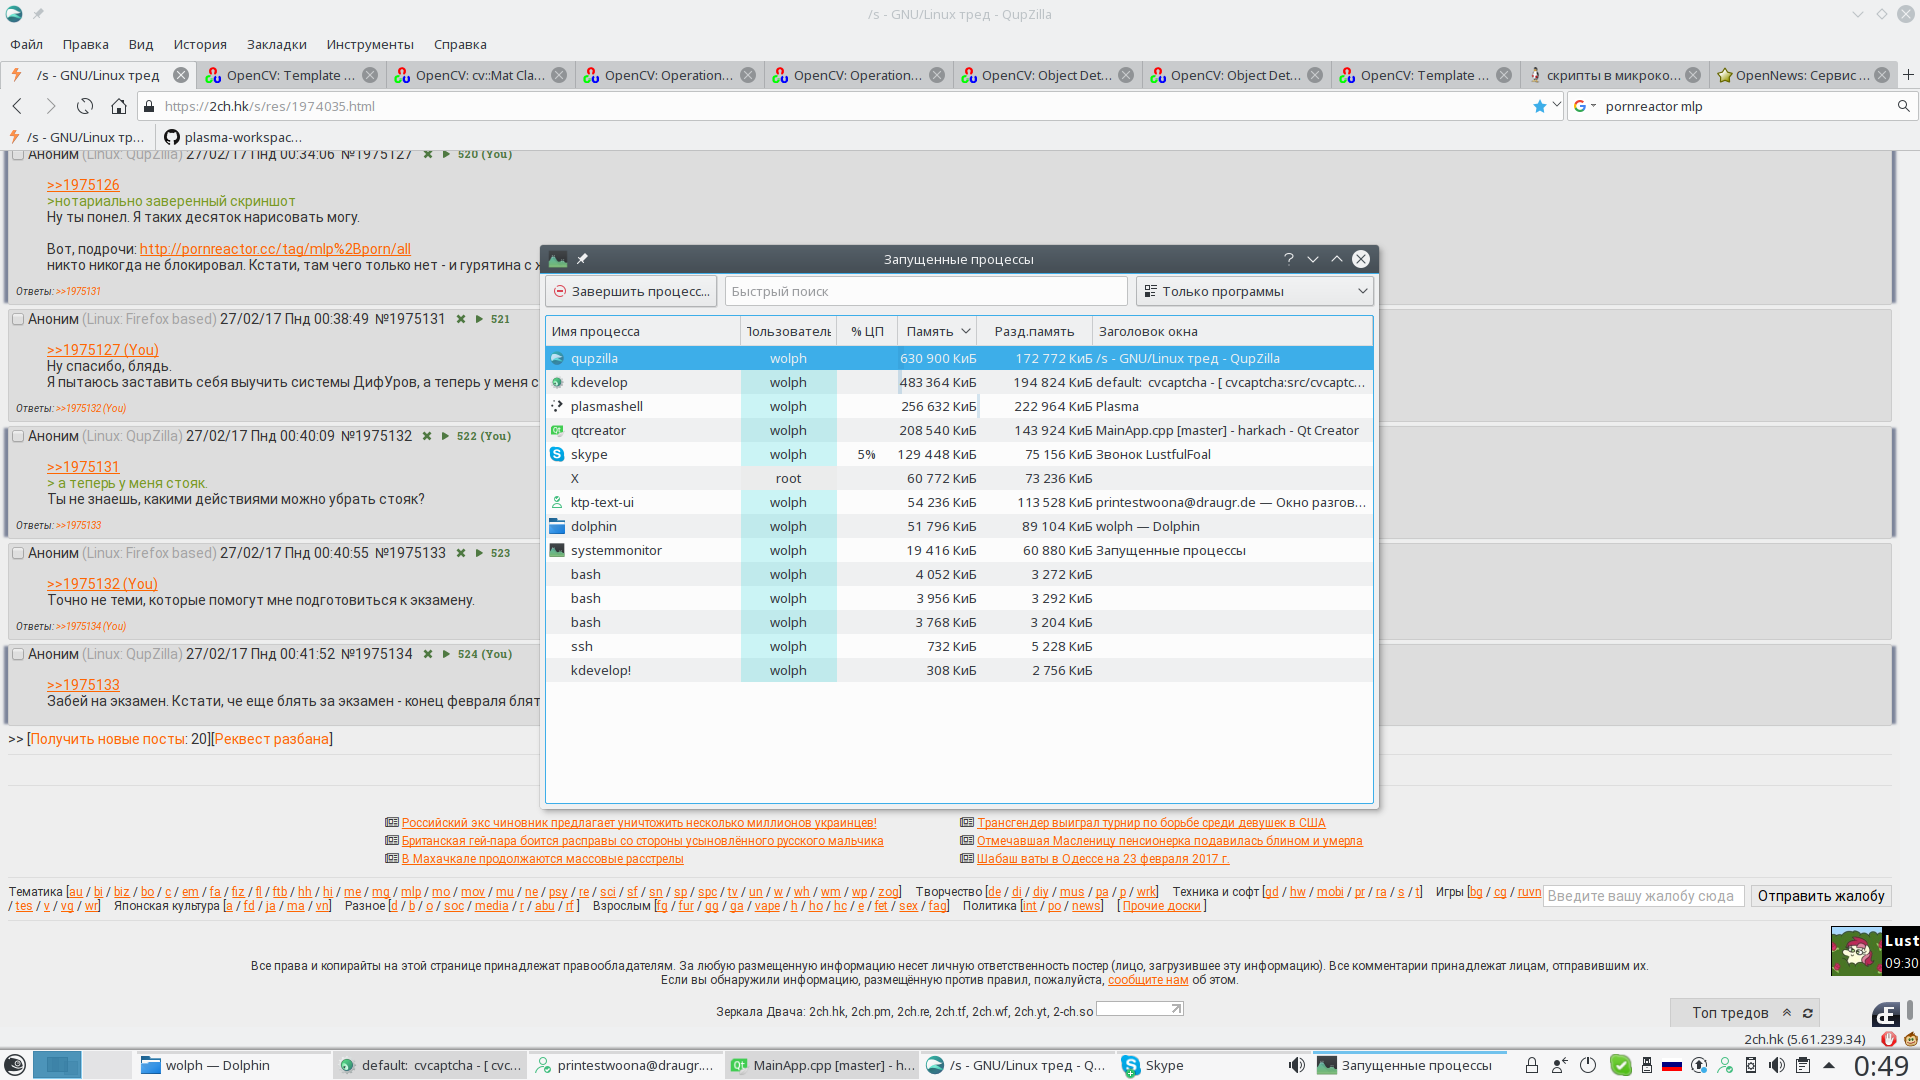This screenshot has height=1080, width=1920.
Task: Click 'Отправить жалобу' button
Action: [1821, 896]
